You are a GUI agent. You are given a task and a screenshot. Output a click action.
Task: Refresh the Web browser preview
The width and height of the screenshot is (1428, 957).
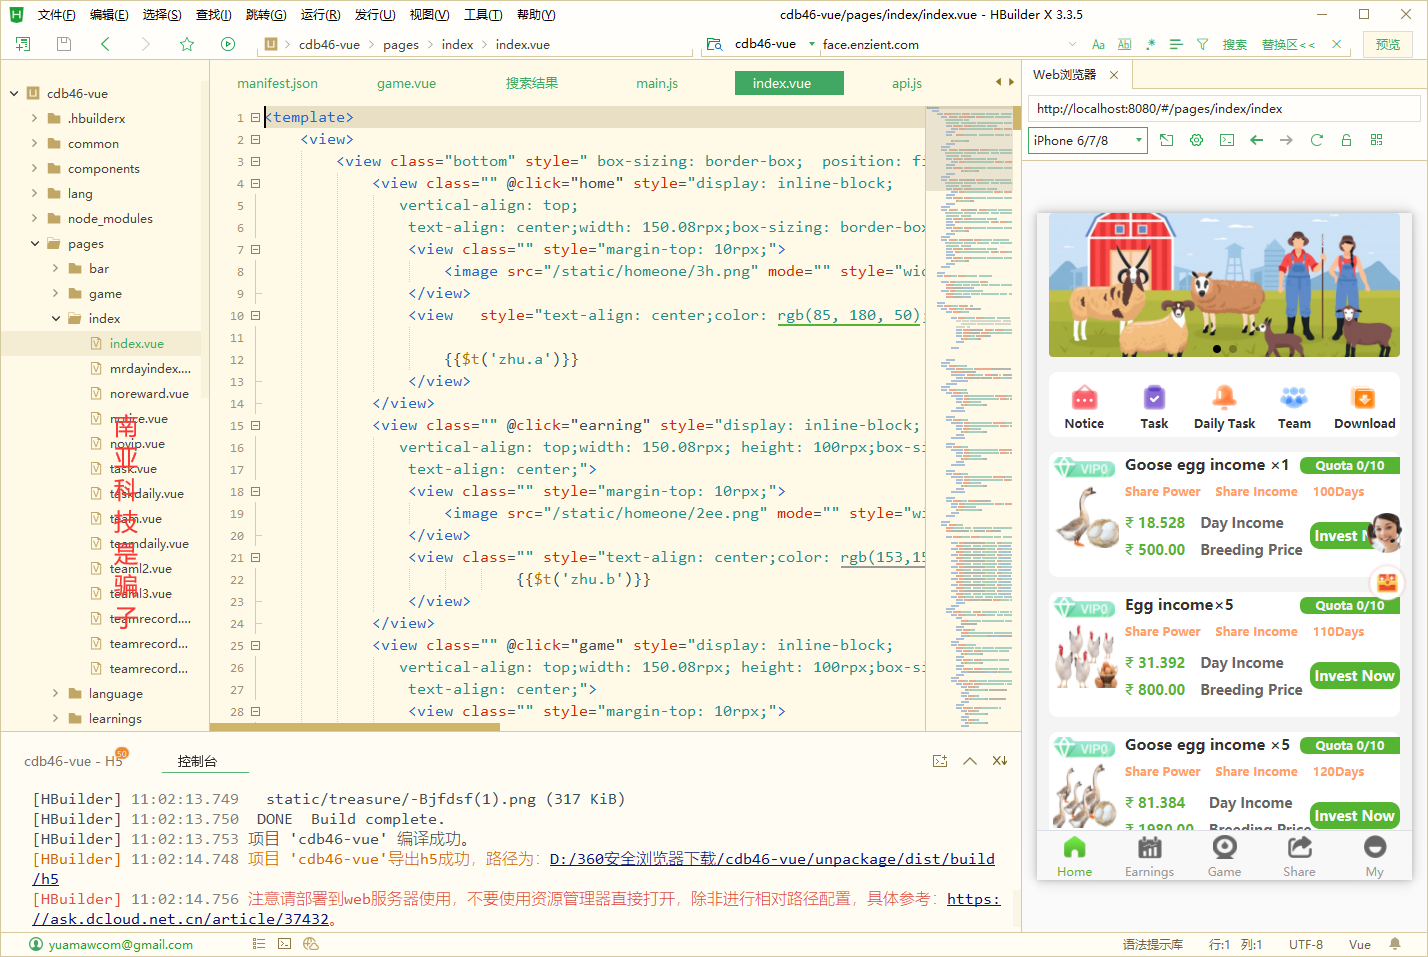pyautogui.click(x=1316, y=141)
